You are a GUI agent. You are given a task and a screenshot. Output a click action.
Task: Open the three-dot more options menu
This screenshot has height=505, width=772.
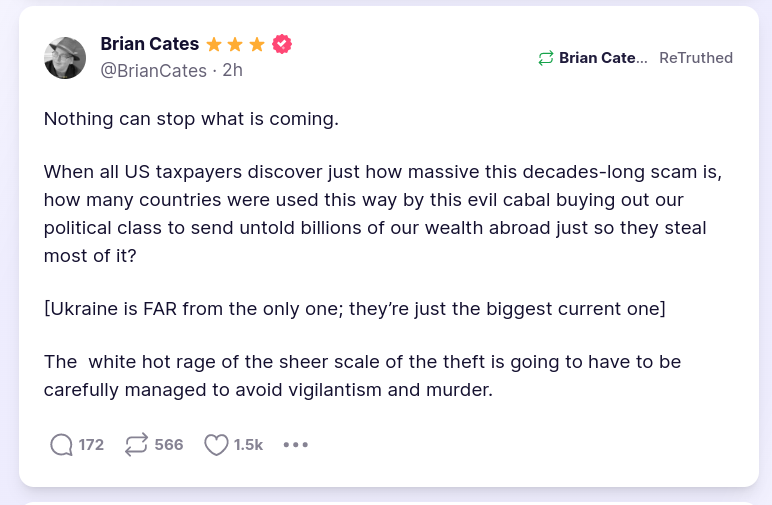pyautogui.click(x=296, y=445)
